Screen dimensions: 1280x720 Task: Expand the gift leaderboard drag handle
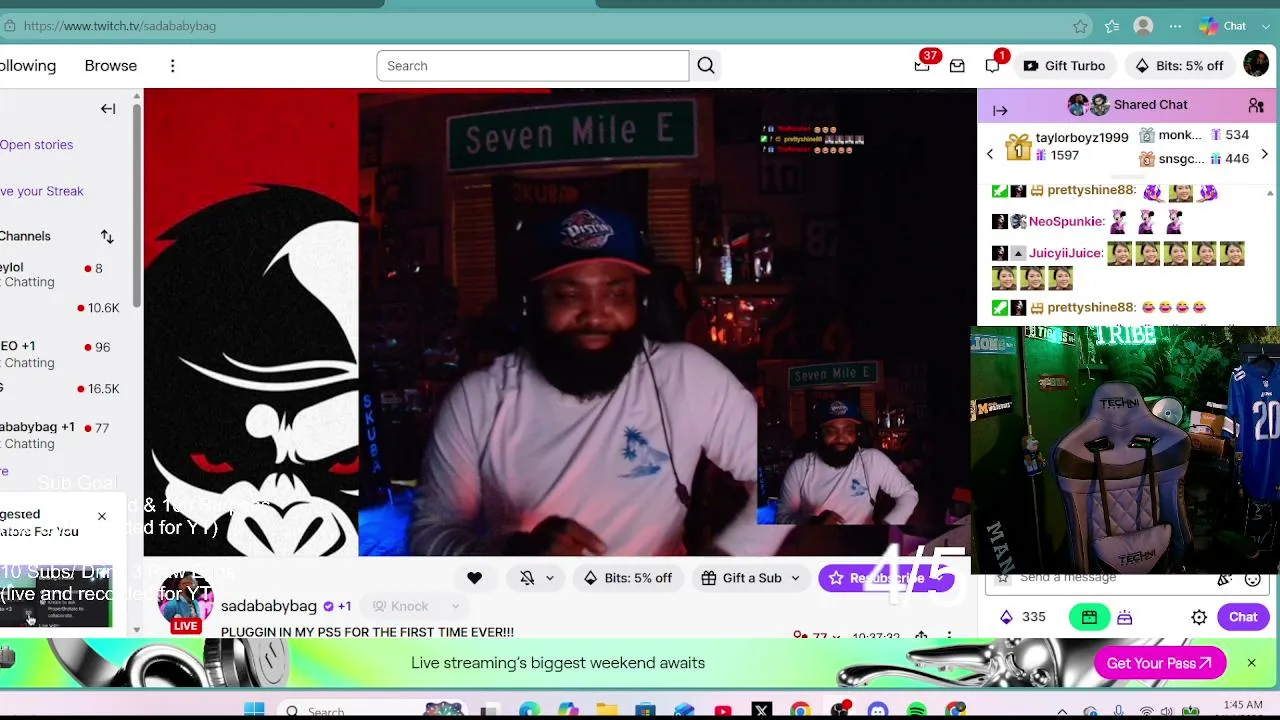coord(1127,177)
